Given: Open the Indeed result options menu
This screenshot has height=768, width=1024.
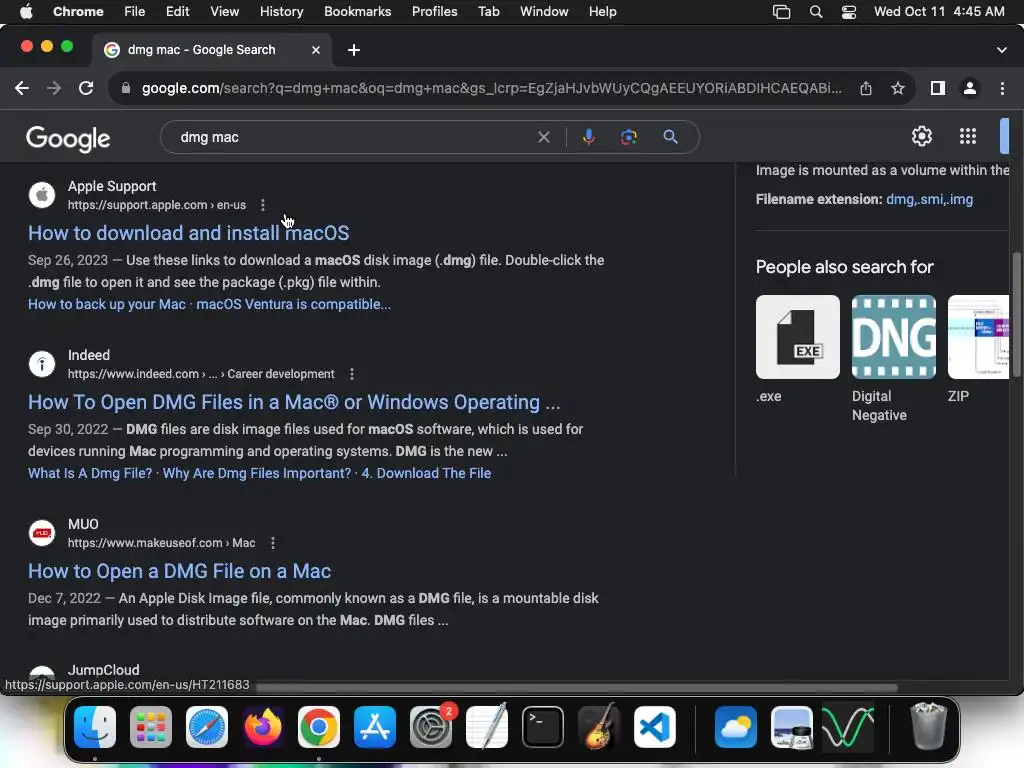Looking at the screenshot, I should (351, 374).
